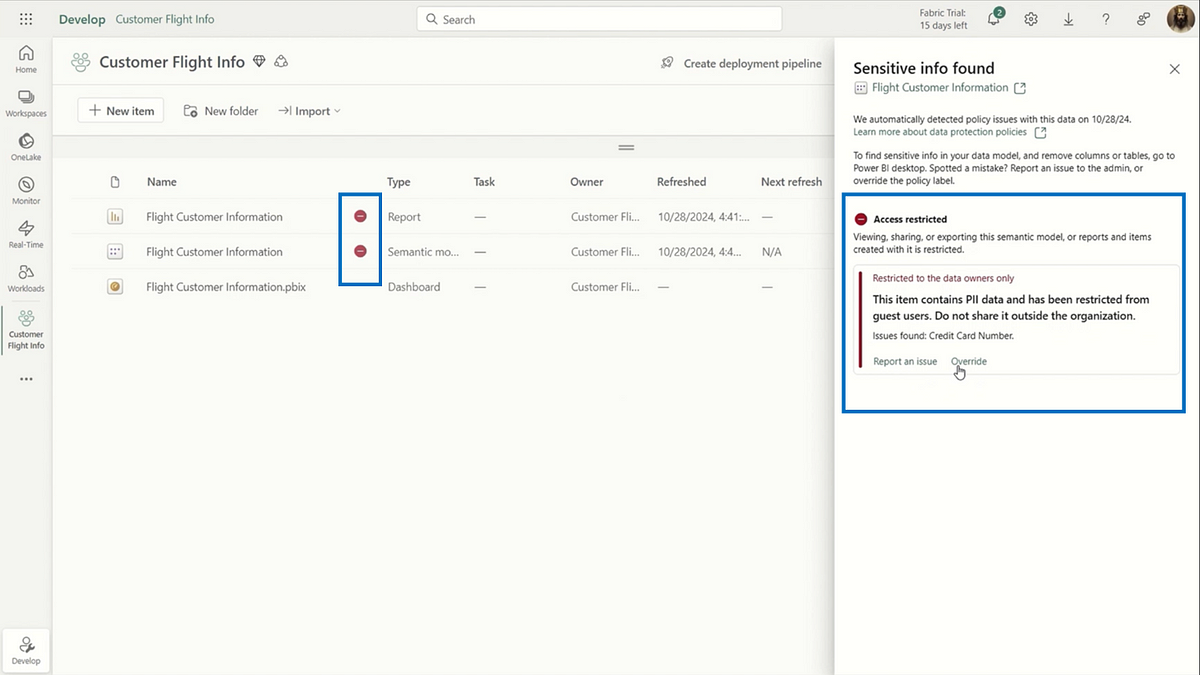Click the download icon in header
1200x675 pixels.
tap(1068, 19)
